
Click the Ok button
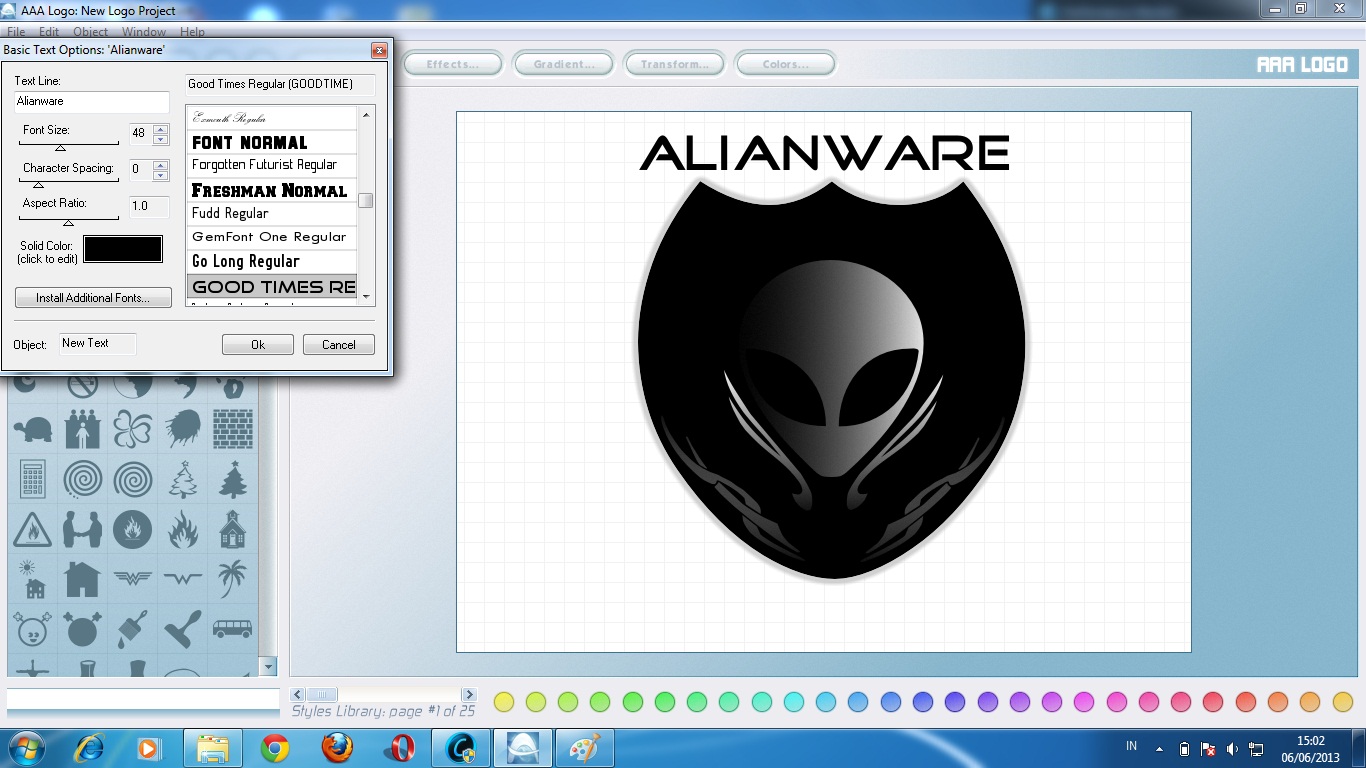258,344
